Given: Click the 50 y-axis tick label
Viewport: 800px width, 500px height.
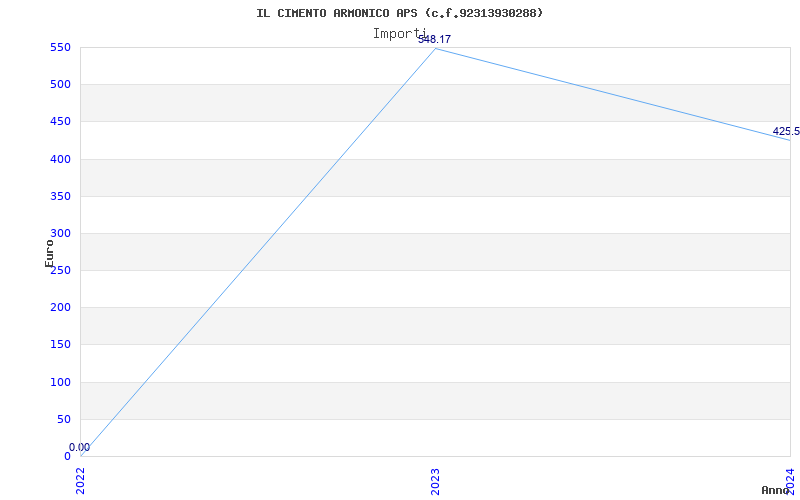Looking at the screenshot, I should click(x=63, y=419).
